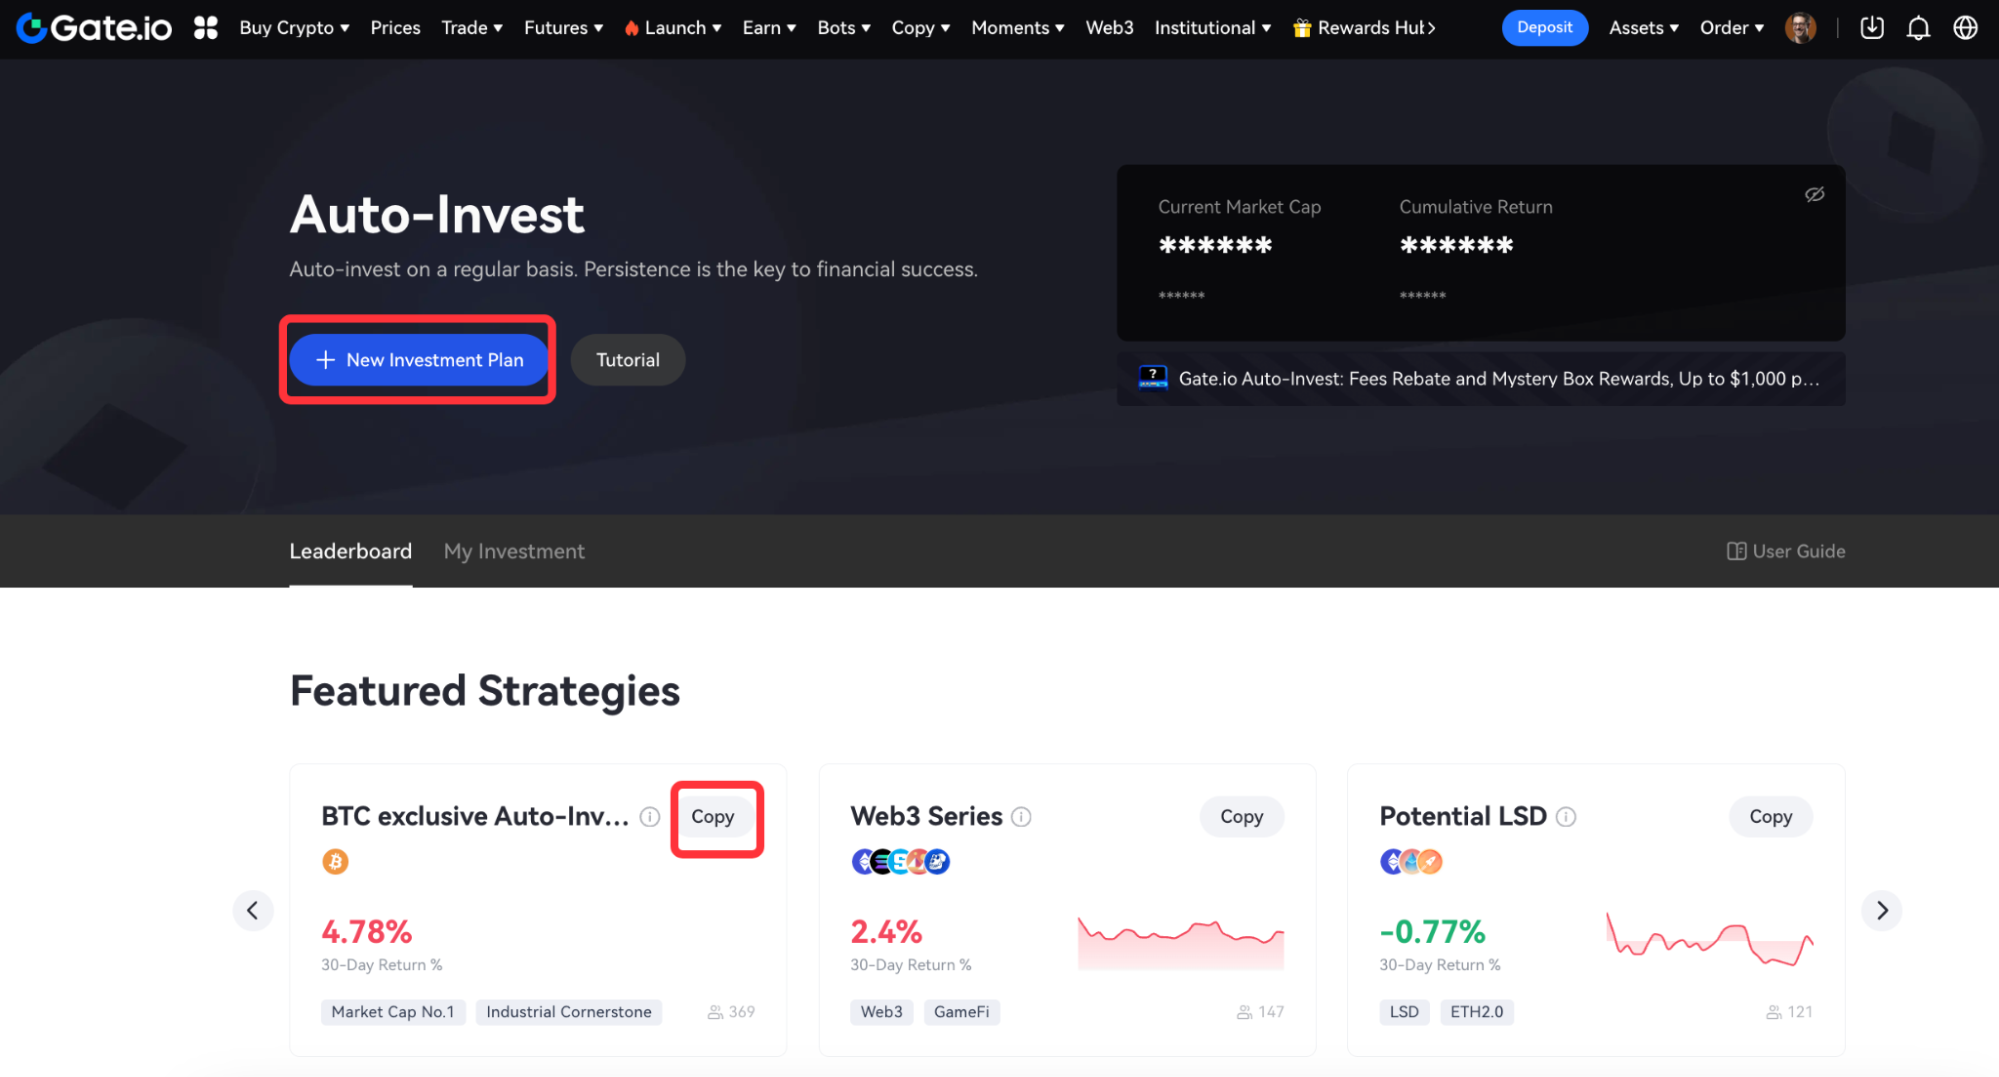Click info icon beside Potential LSD
Image resolution: width=1999 pixels, height=1077 pixels.
tap(1566, 817)
